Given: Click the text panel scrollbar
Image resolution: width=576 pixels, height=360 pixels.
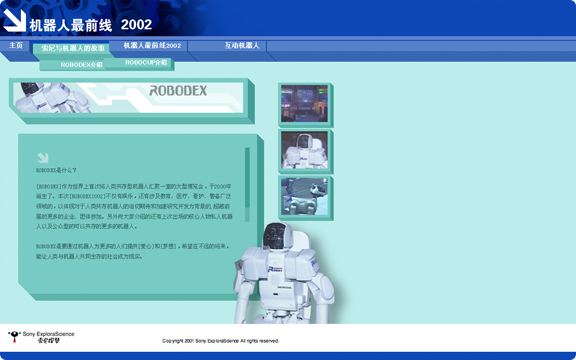Looking at the screenshot, I should pos(247,184).
